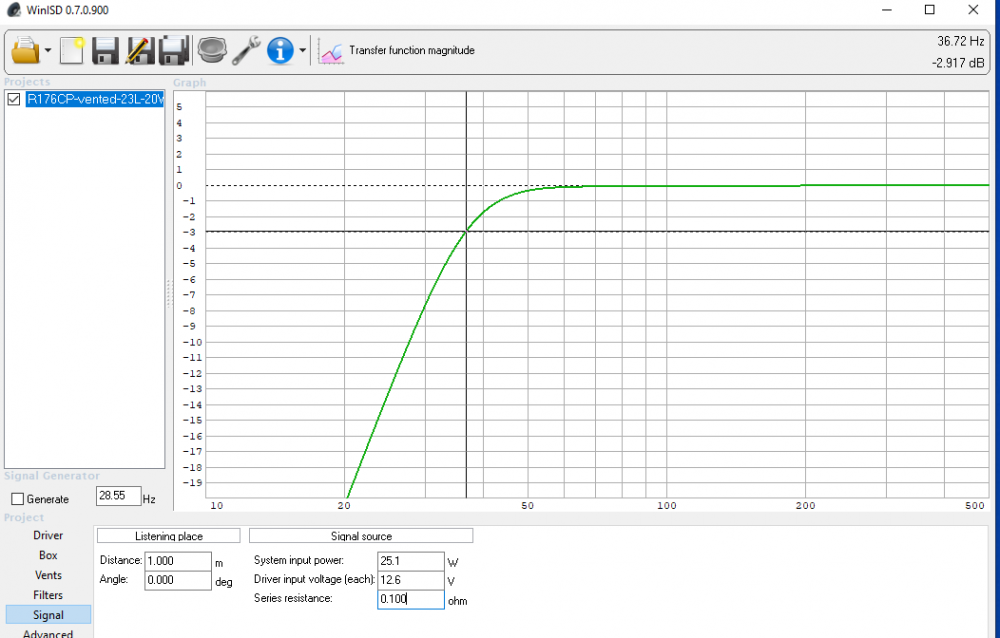Create a new project with the blank page icon

(72, 50)
